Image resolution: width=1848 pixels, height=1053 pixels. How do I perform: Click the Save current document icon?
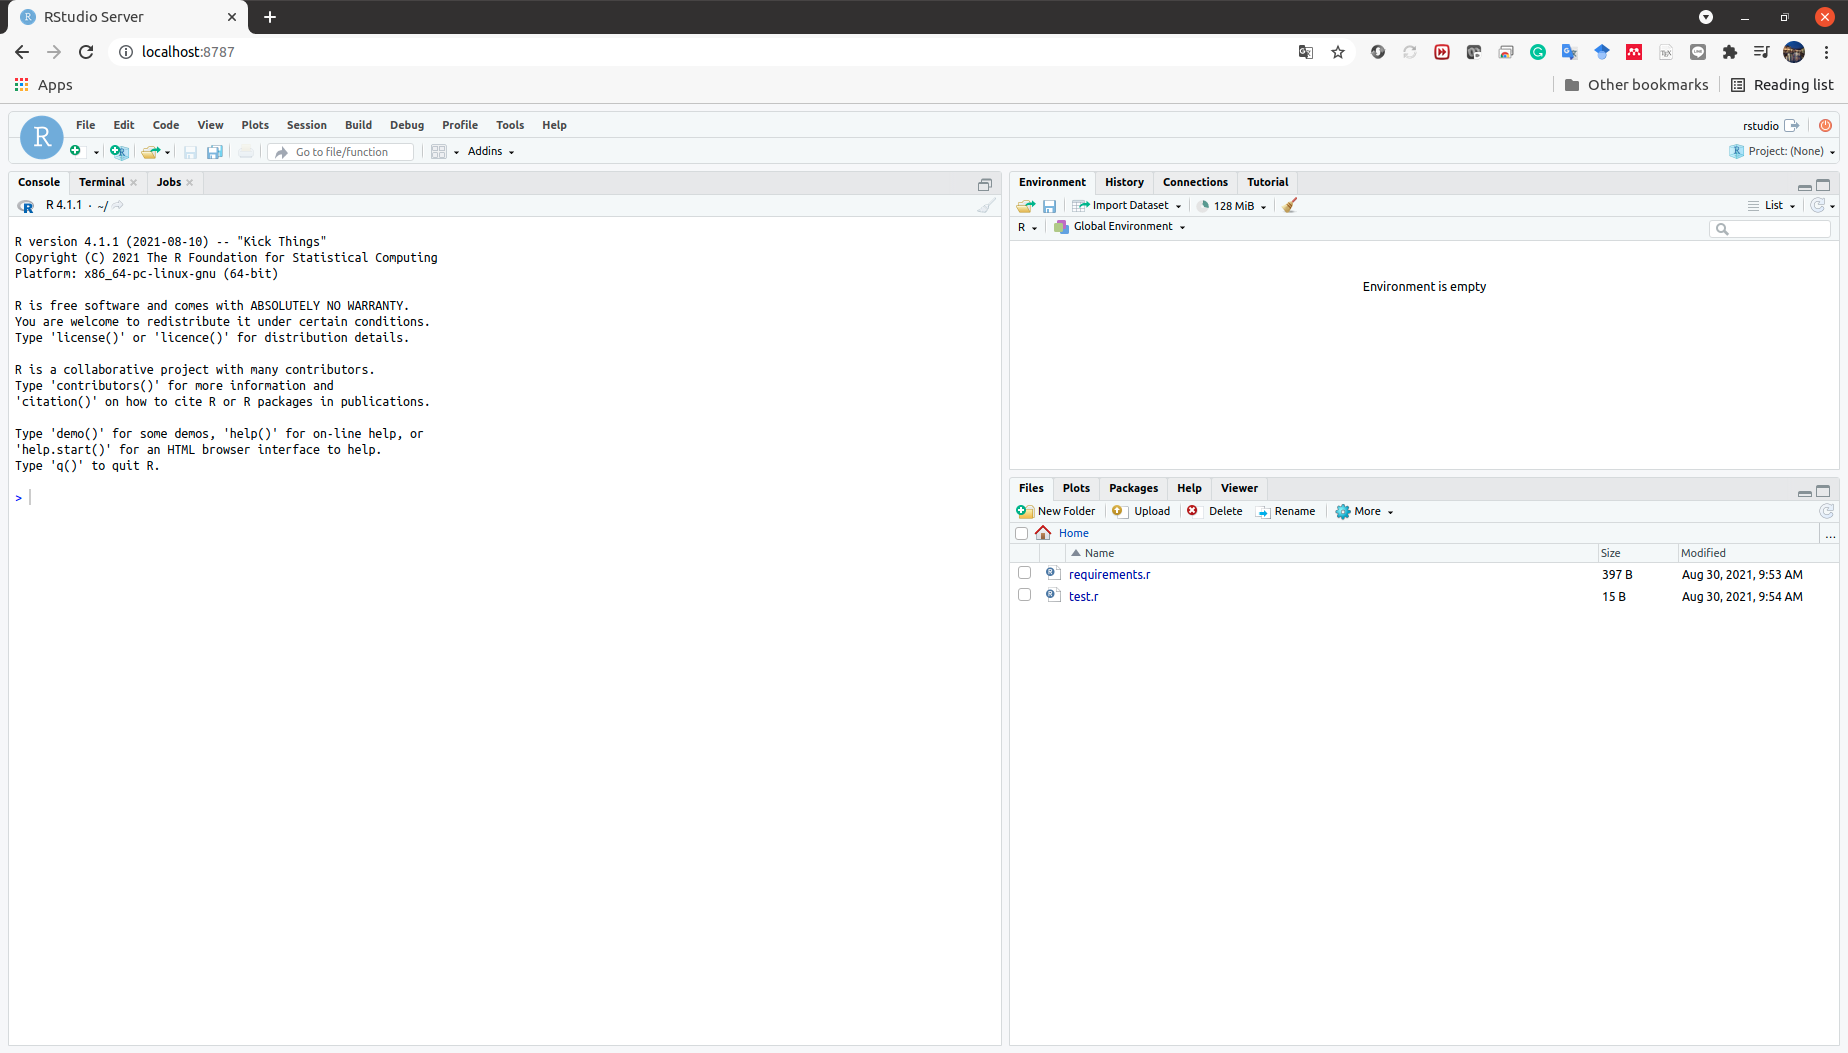(190, 152)
